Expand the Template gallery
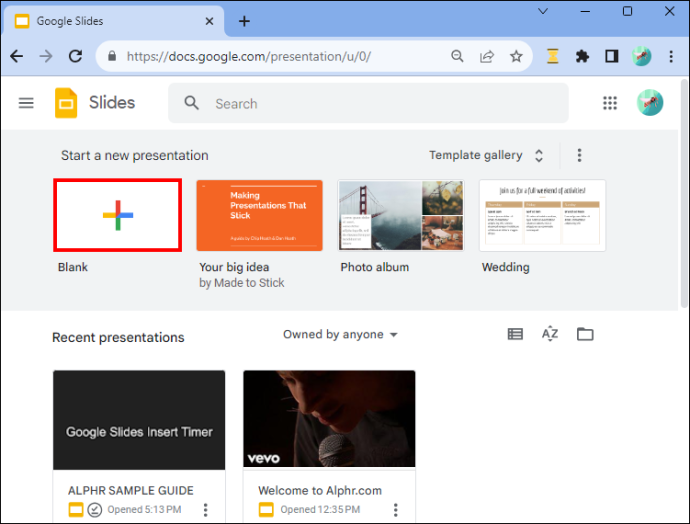690x524 pixels. tap(486, 155)
